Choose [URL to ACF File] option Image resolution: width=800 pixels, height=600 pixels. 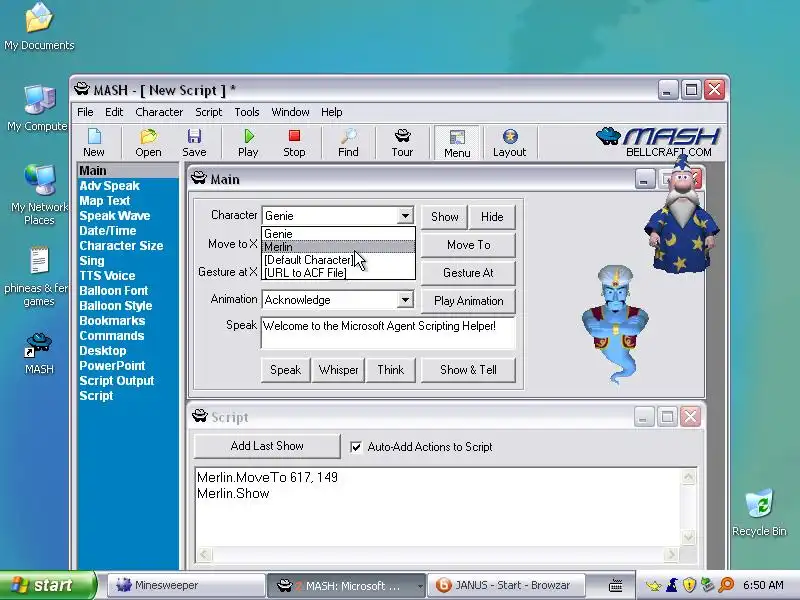tap(338, 272)
